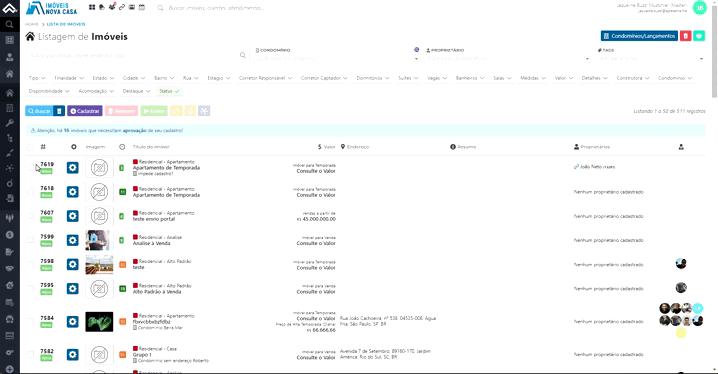
Task: Open the gear menu for property 7582
Action: pos(72,354)
